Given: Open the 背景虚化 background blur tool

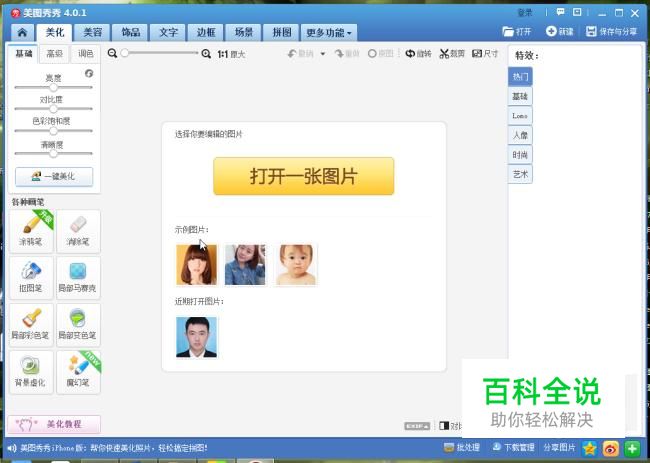Looking at the screenshot, I should (31, 372).
